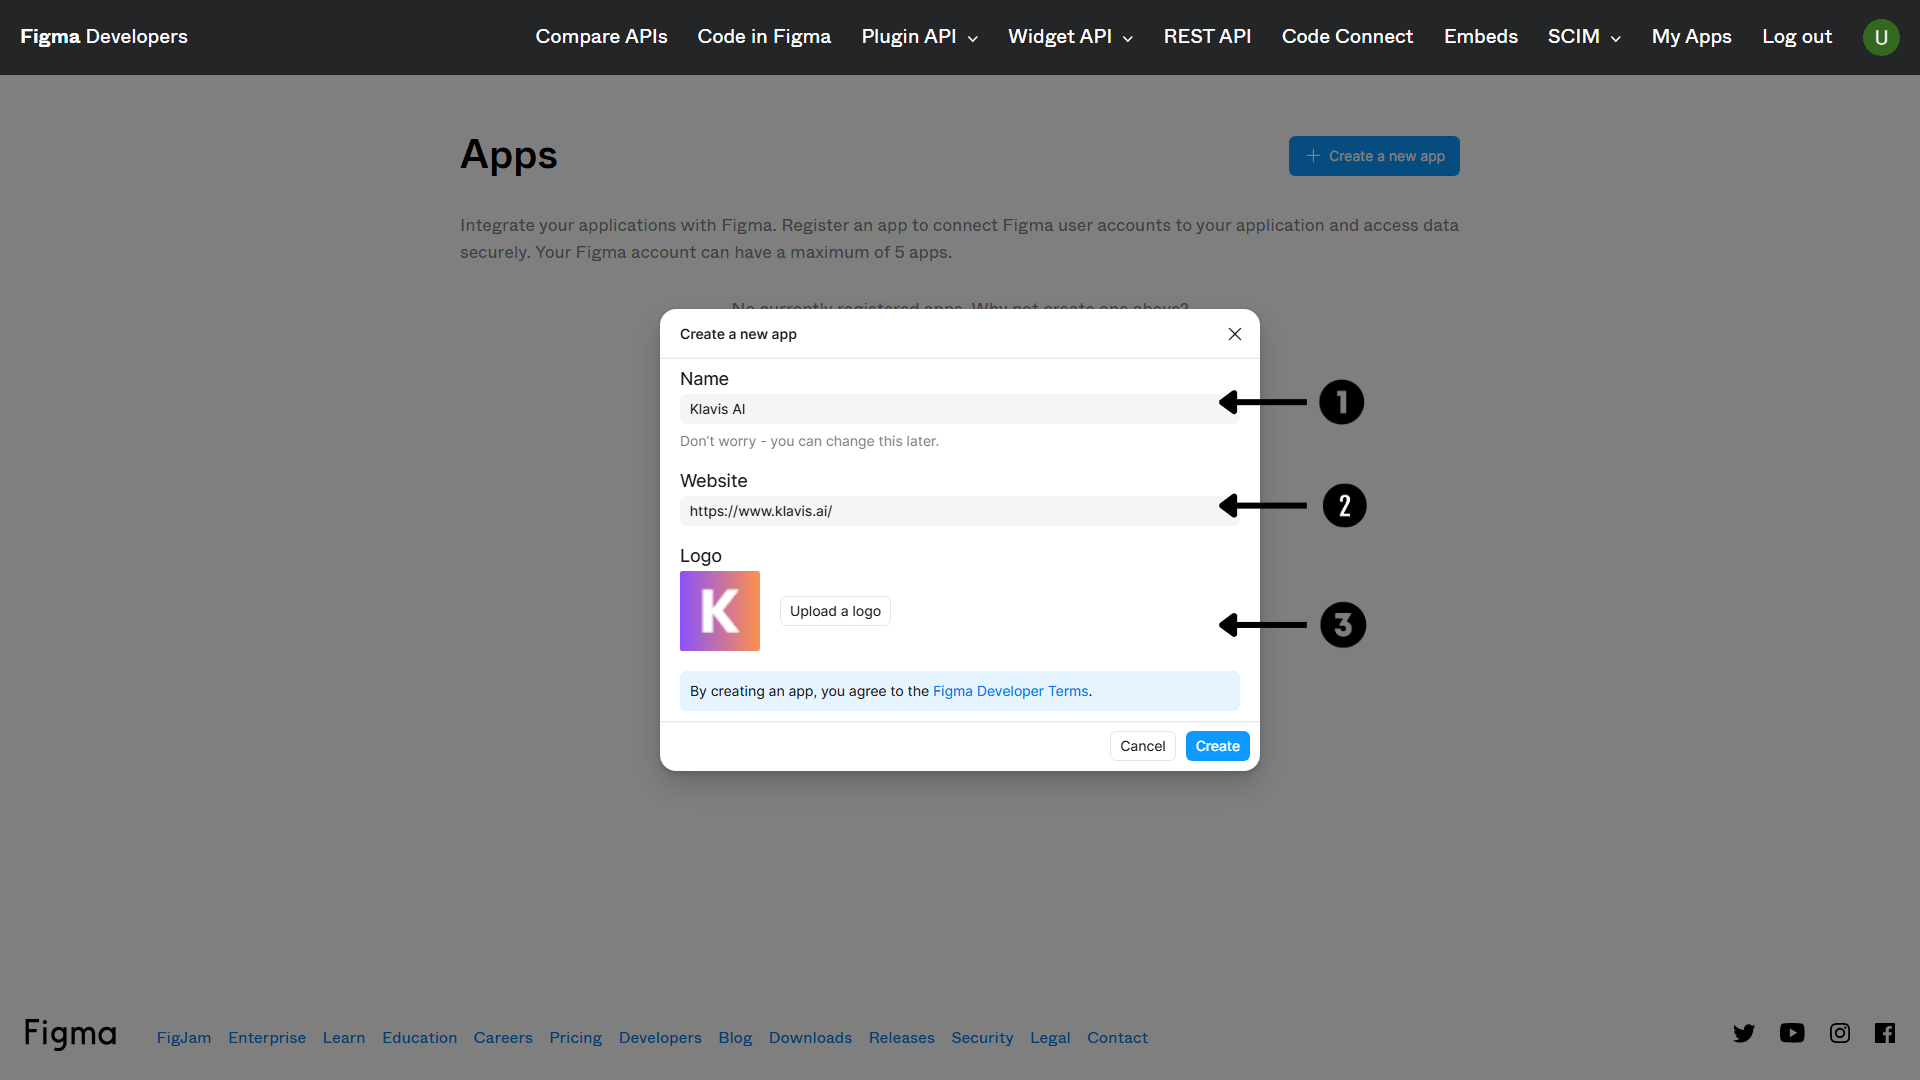Click the Upload a logo button
The height and width of the screenshot is (1080, 1920).
click(835, 611)
